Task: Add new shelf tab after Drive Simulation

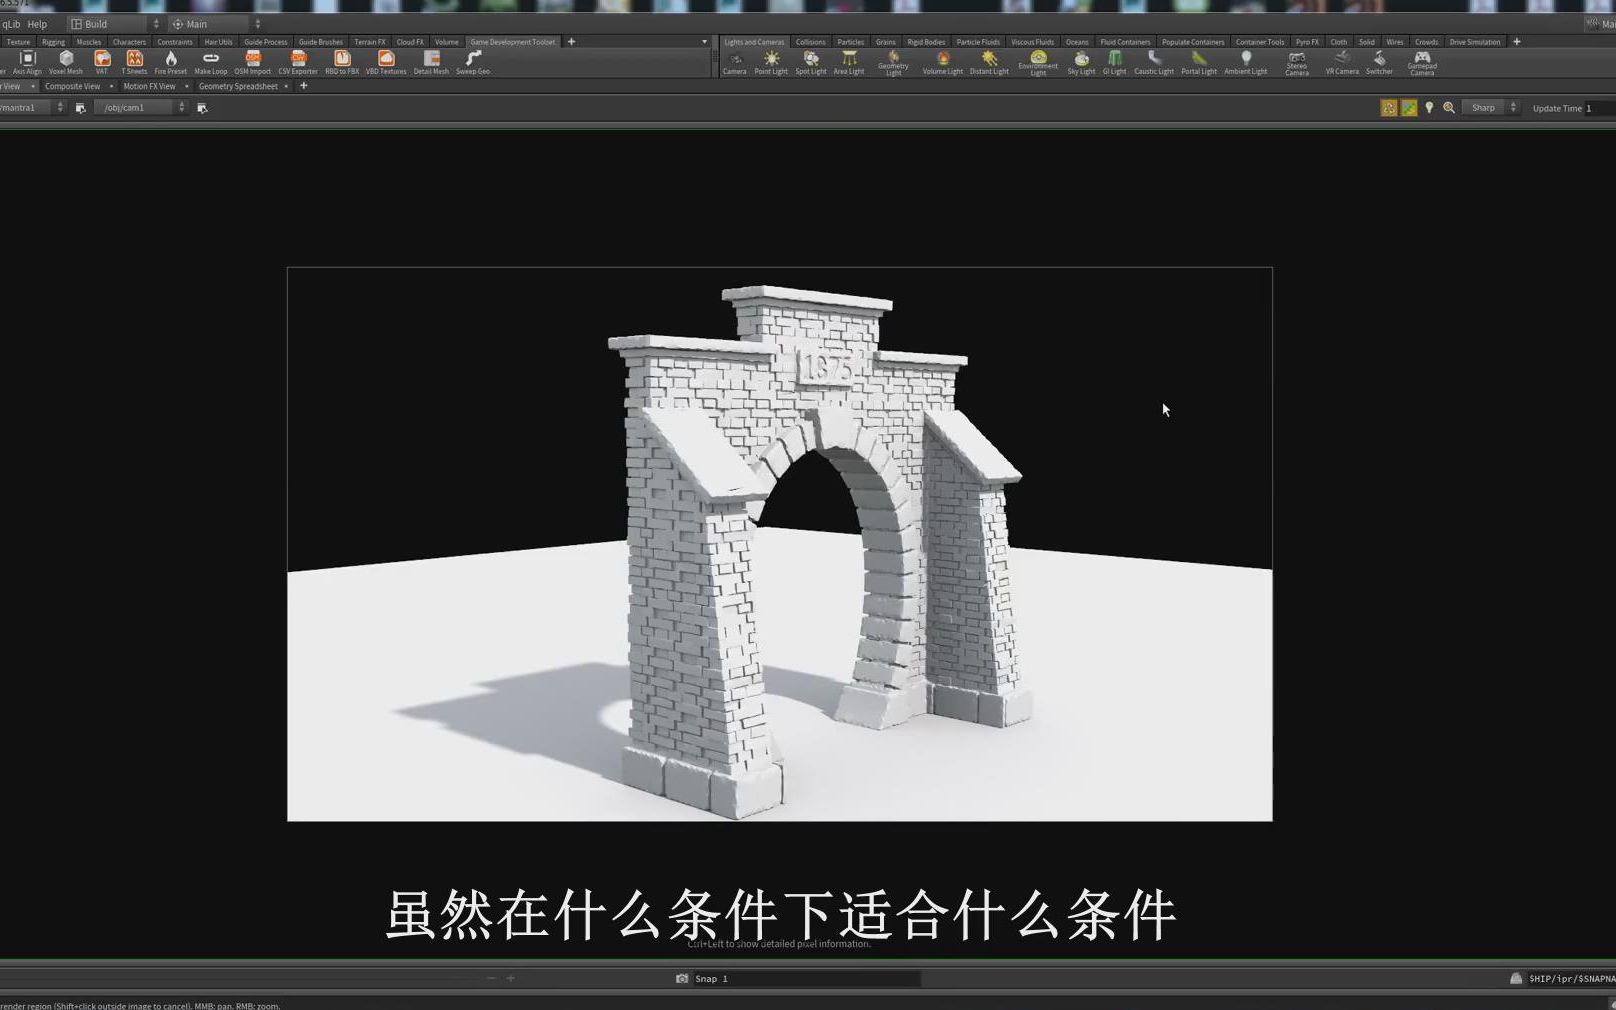Action: coord(1517,42)
